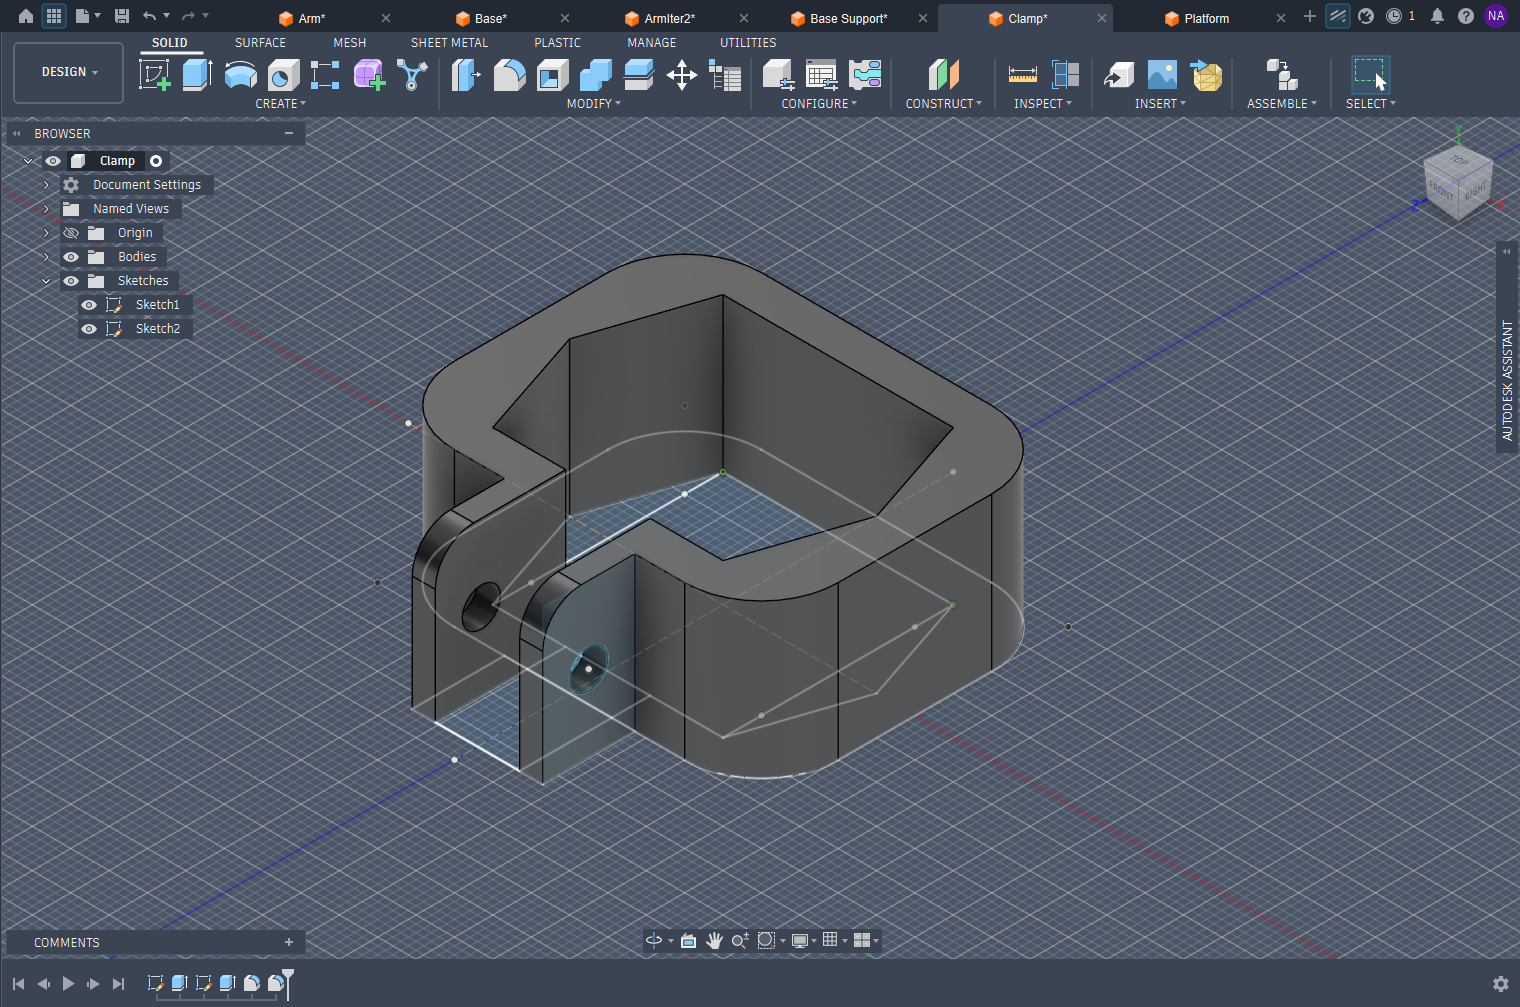Open the DESIGN workspace dropdown
Viewport: 1520px width, 1007px height.
[x=69, y=72]
